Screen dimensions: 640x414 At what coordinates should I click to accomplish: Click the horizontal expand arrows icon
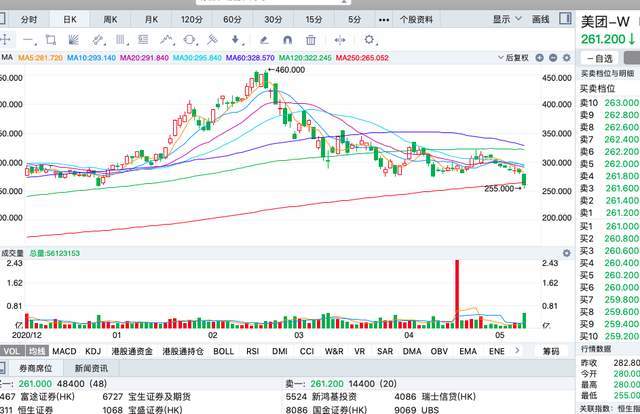340,40
